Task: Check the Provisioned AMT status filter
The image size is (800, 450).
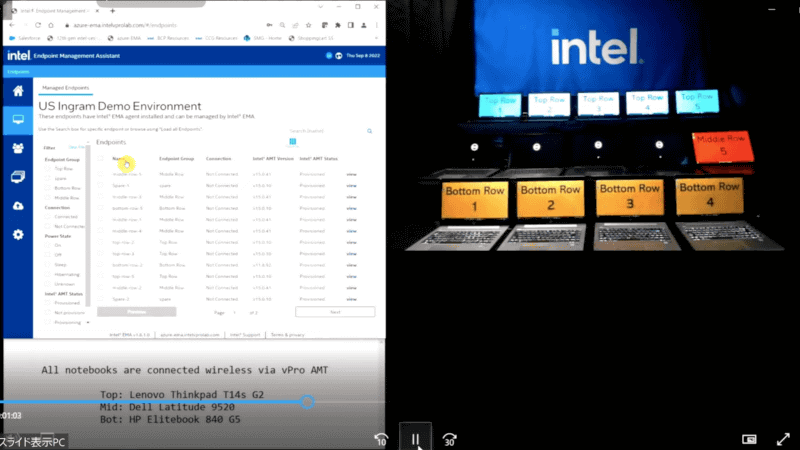Action: pyautogui.click(x=47, y=303)
